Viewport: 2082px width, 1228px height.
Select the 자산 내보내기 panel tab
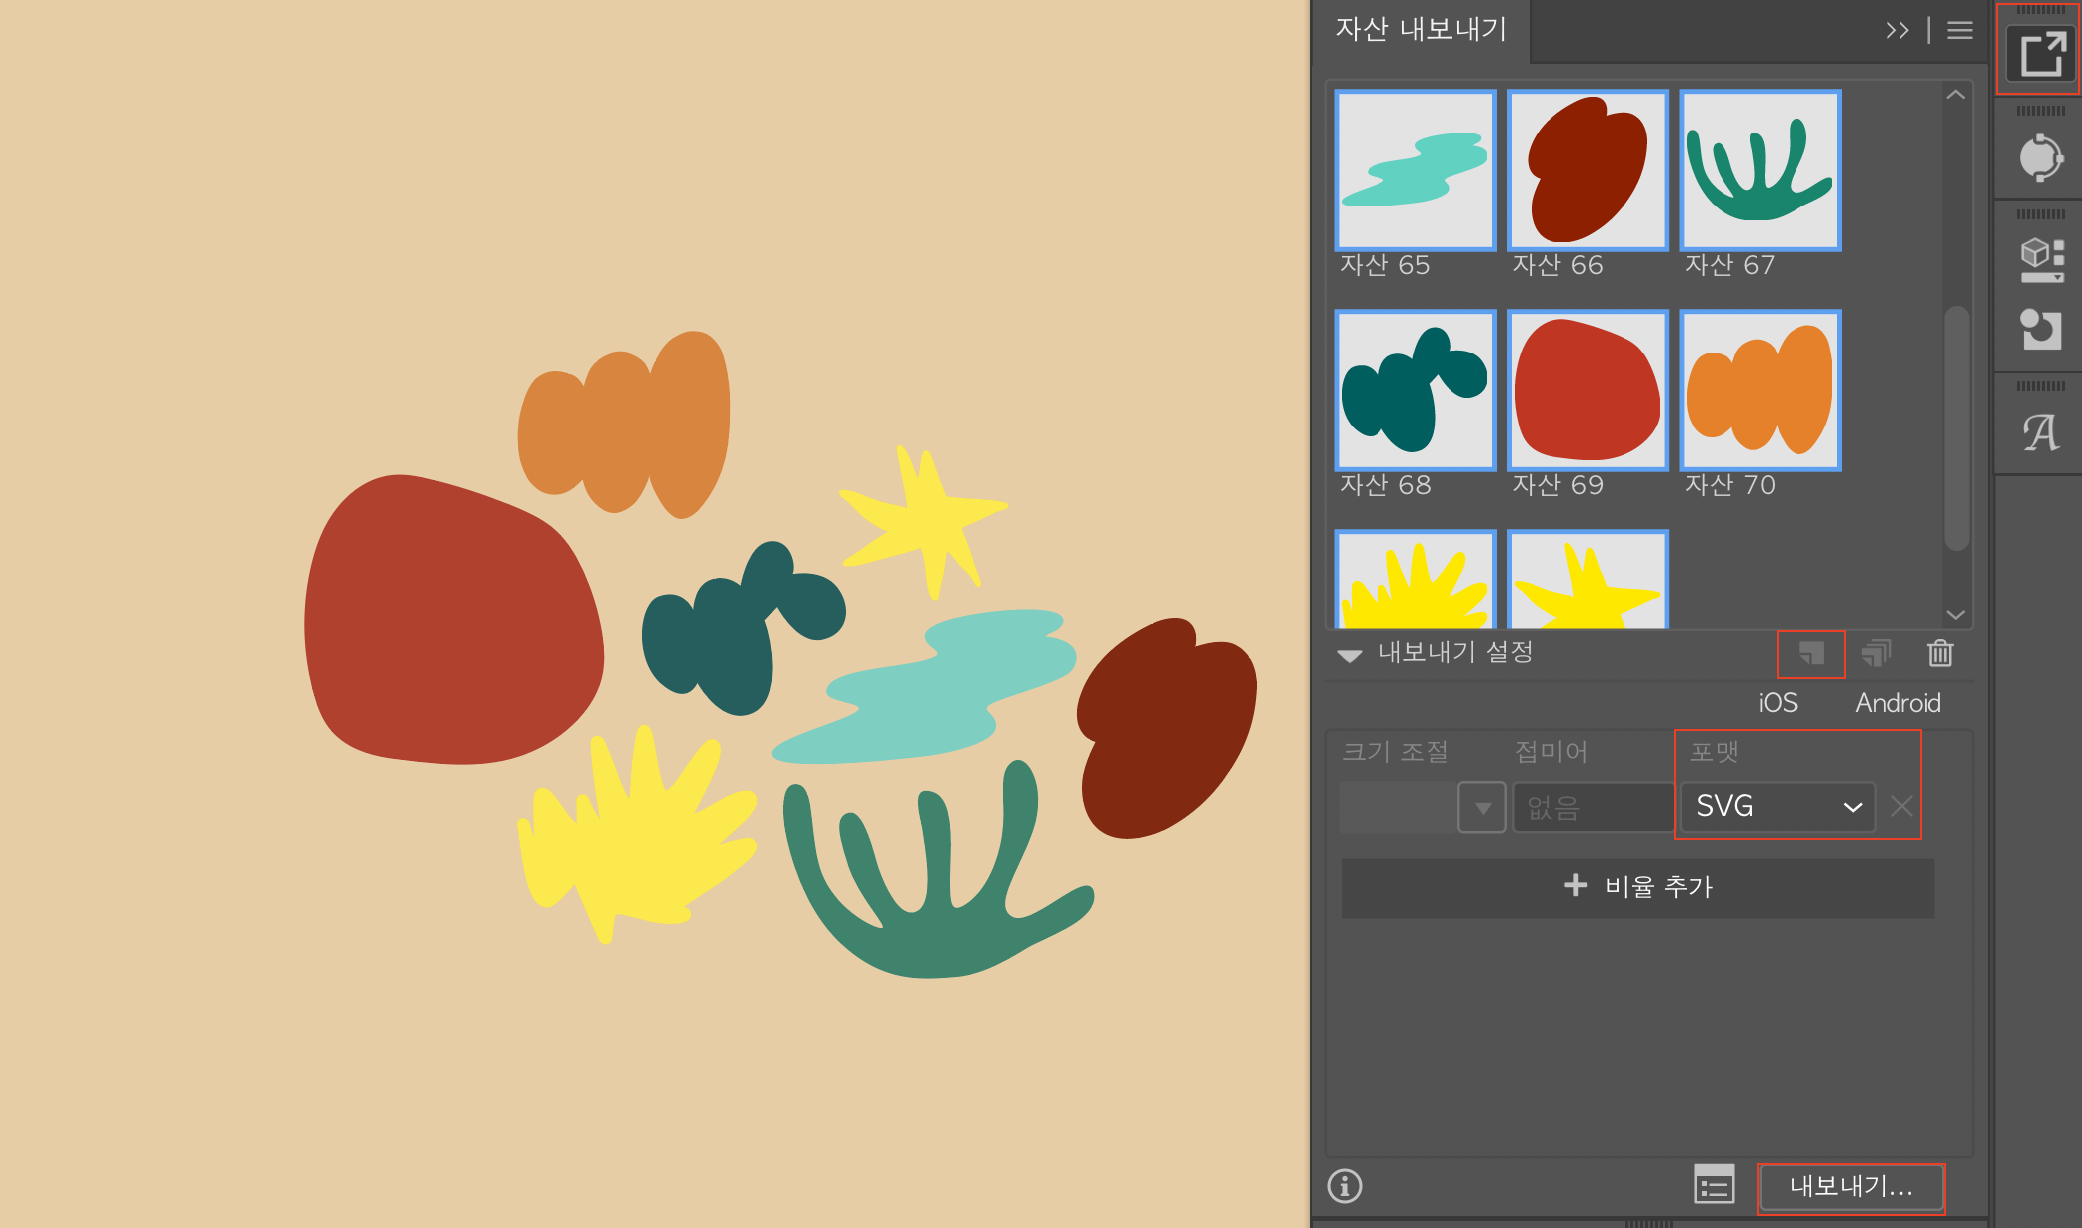click(x=1421, y=30)
